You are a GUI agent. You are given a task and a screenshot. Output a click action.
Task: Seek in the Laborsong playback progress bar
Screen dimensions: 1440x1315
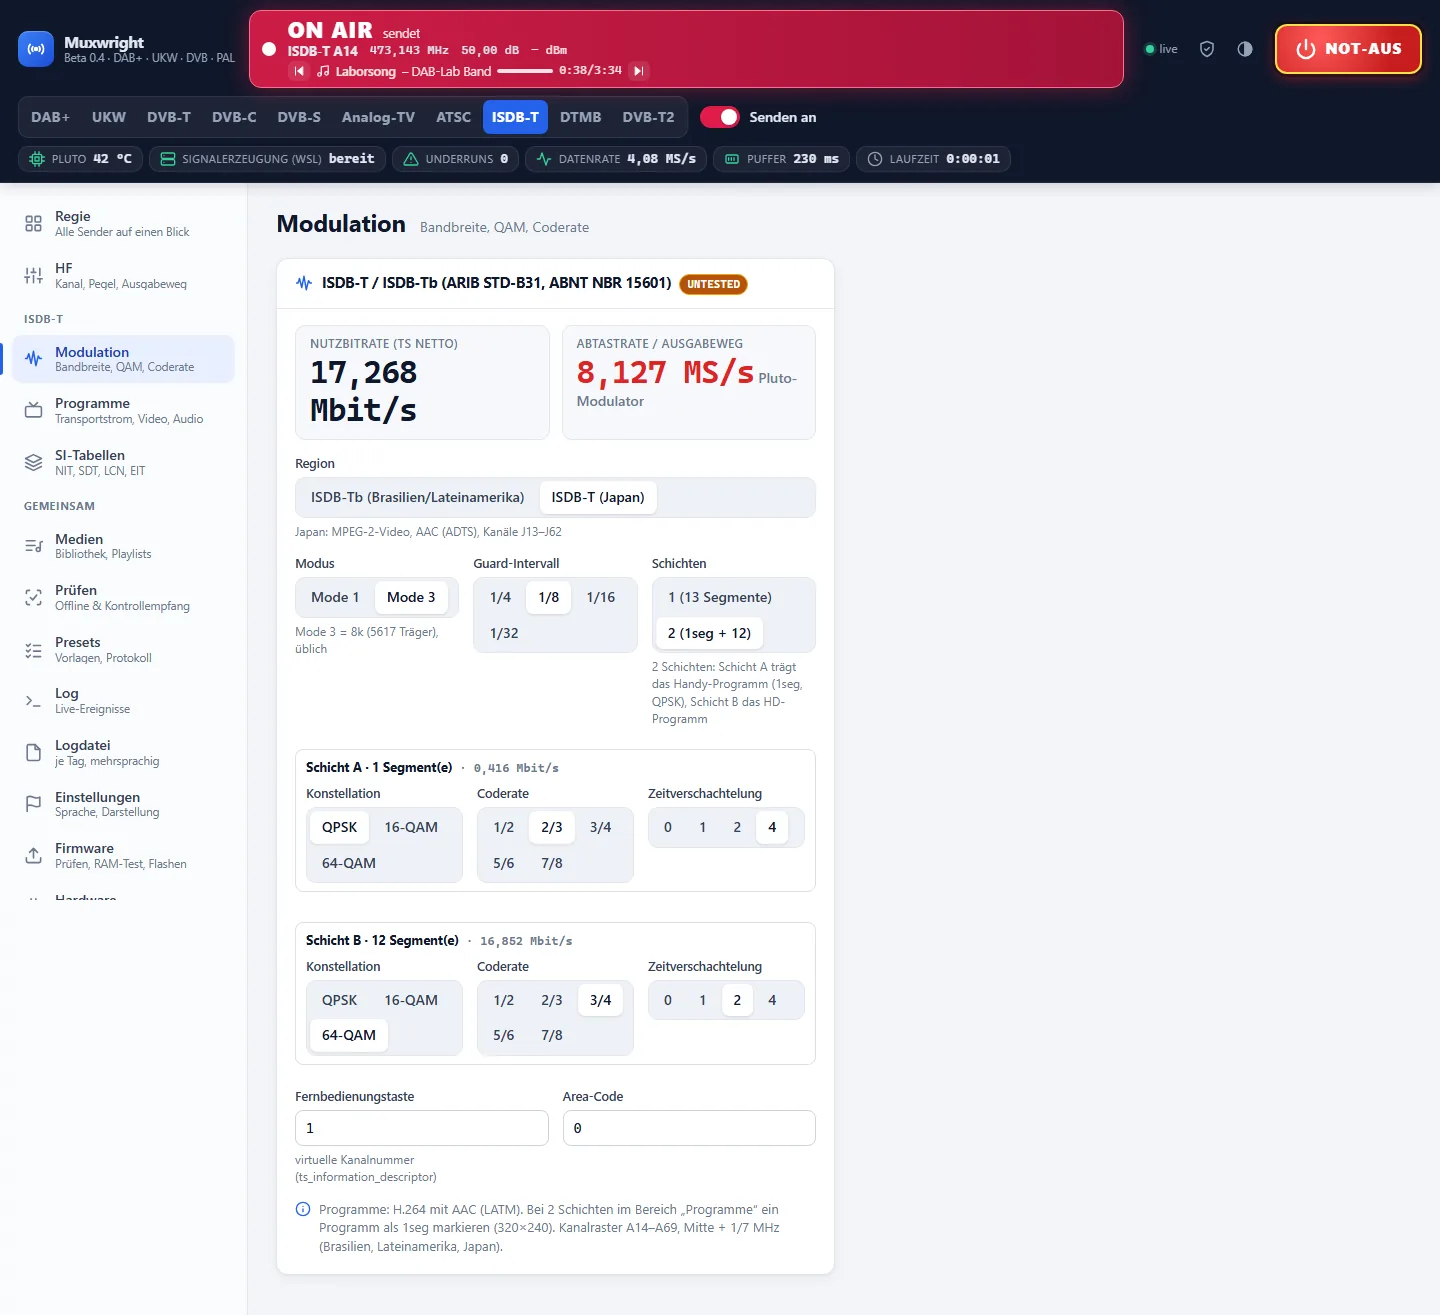[525, 71]
